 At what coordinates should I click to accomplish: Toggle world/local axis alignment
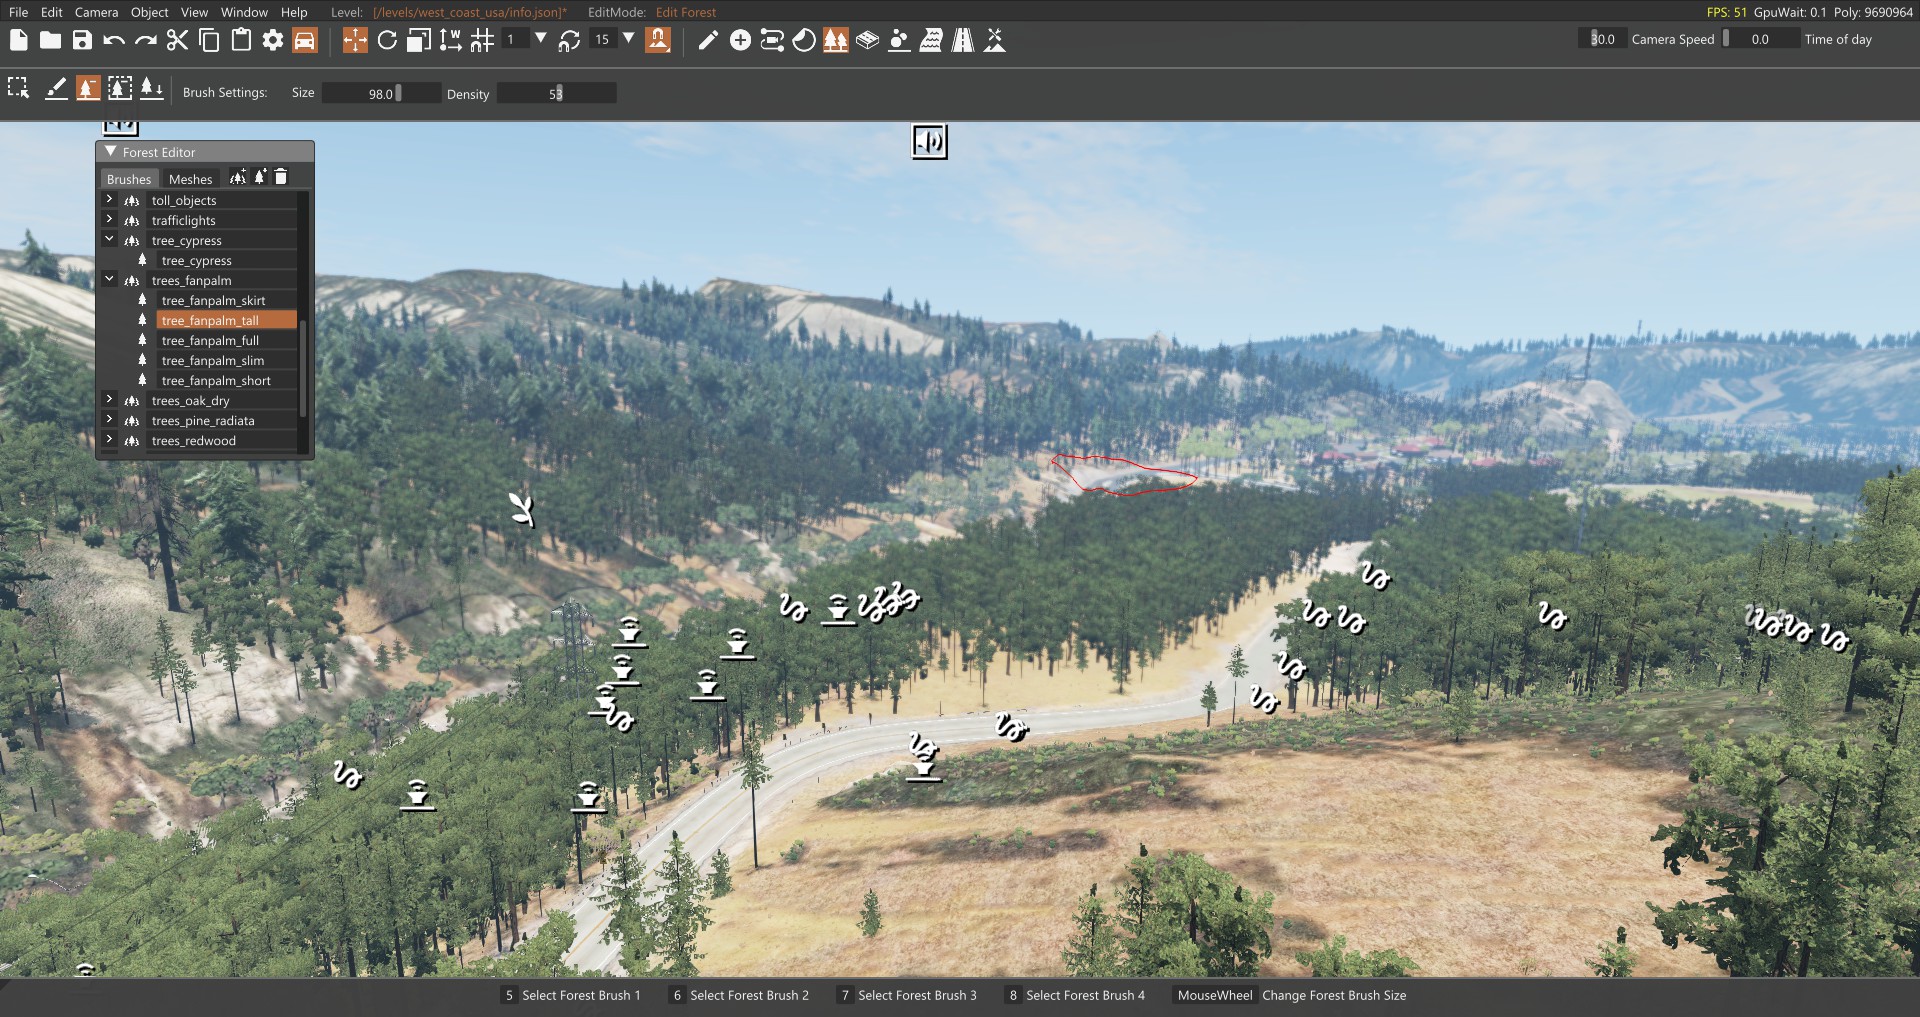tap(450, 40)
